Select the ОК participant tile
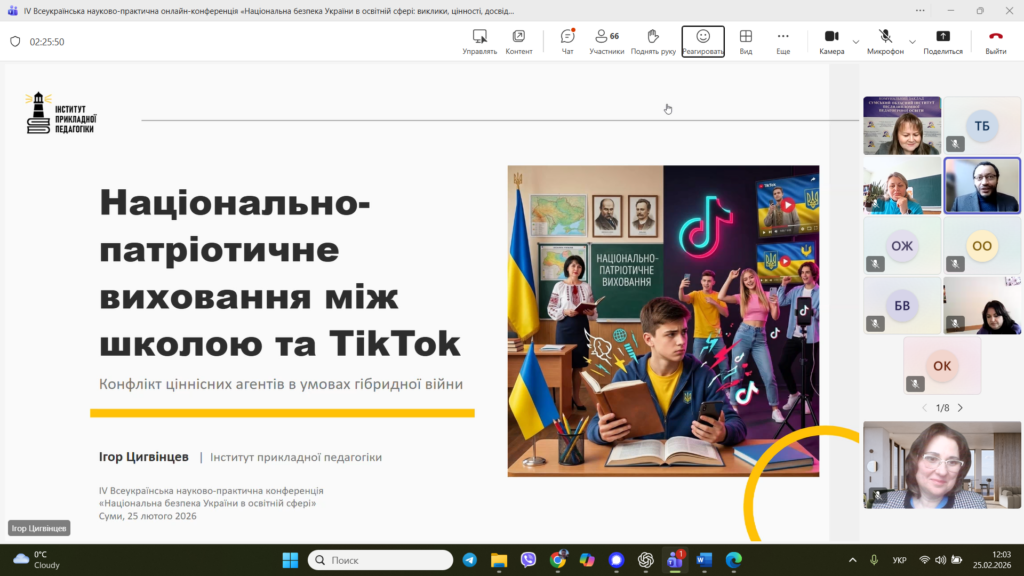 [942, 366]
